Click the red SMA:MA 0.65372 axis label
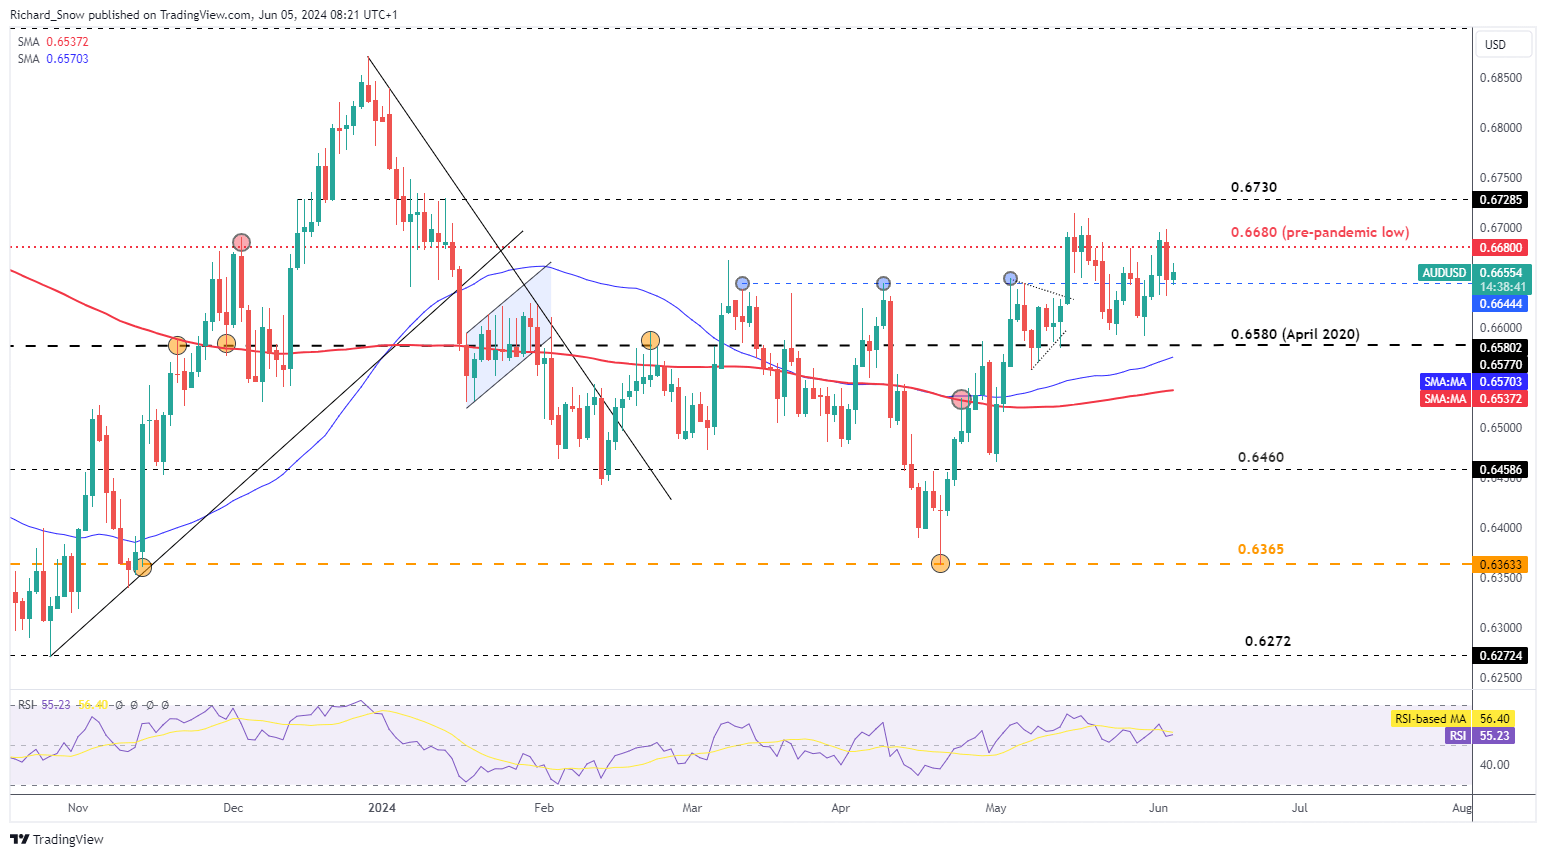 pos(1473,398)
